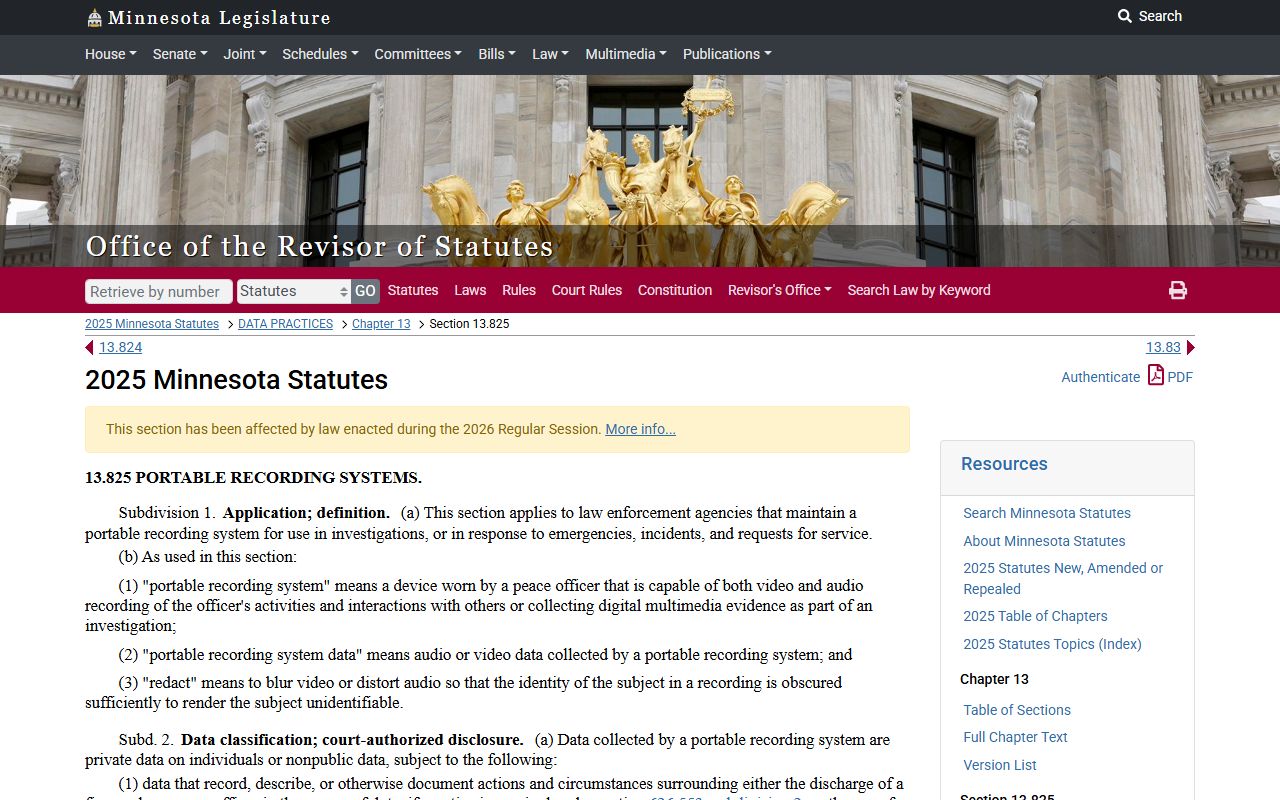Expand the Revisor's Office dropdown

point(780,290)
